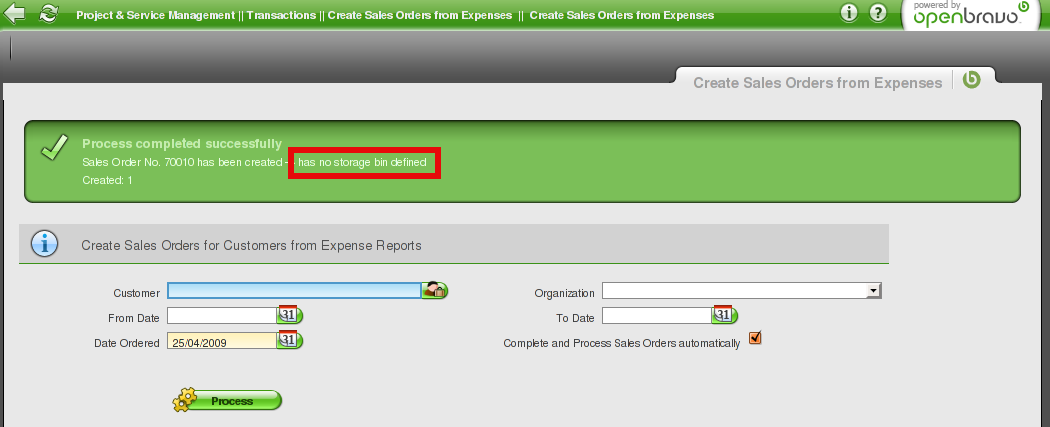Focus the To Date input field

point(658,315)
